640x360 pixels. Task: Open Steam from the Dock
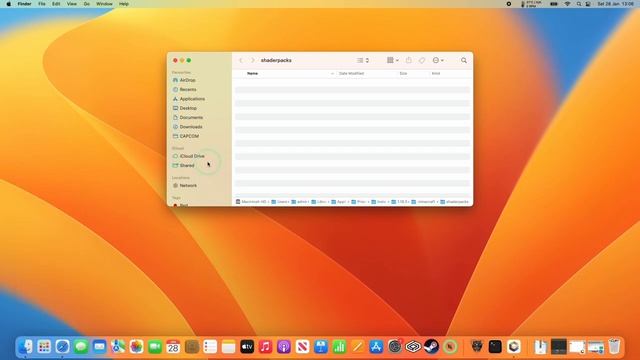coord(431,347)
